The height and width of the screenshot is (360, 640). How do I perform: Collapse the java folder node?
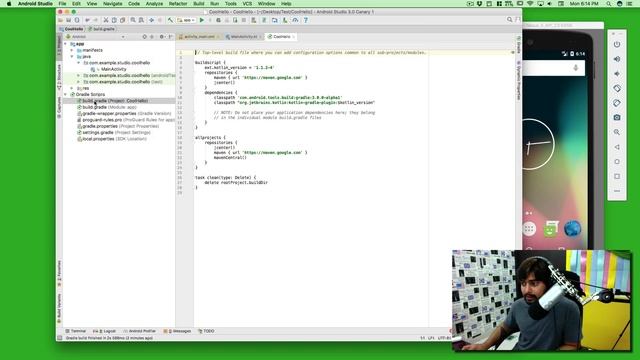pos(72,56)
